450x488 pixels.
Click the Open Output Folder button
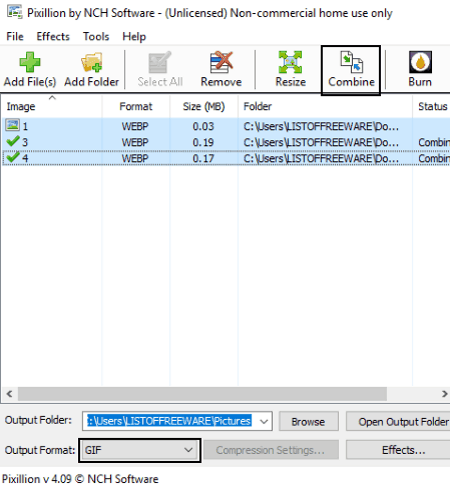398,422
